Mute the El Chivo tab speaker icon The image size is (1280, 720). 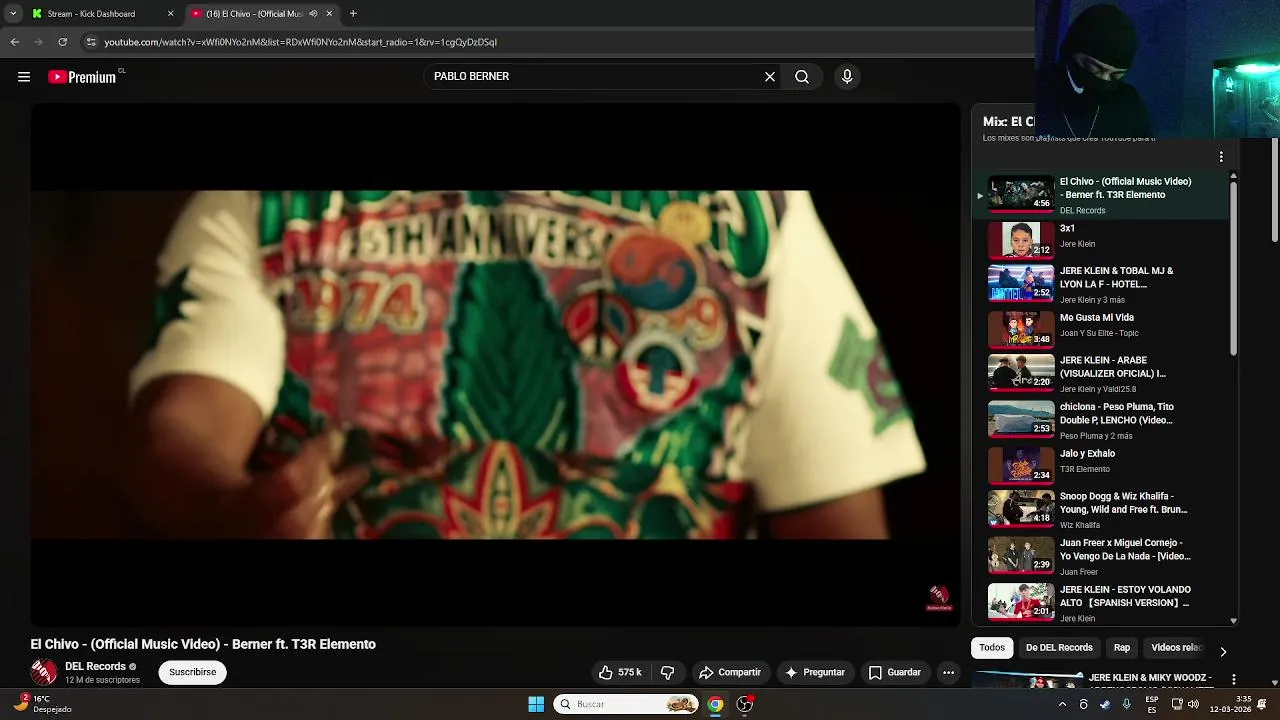coord(313,14)
